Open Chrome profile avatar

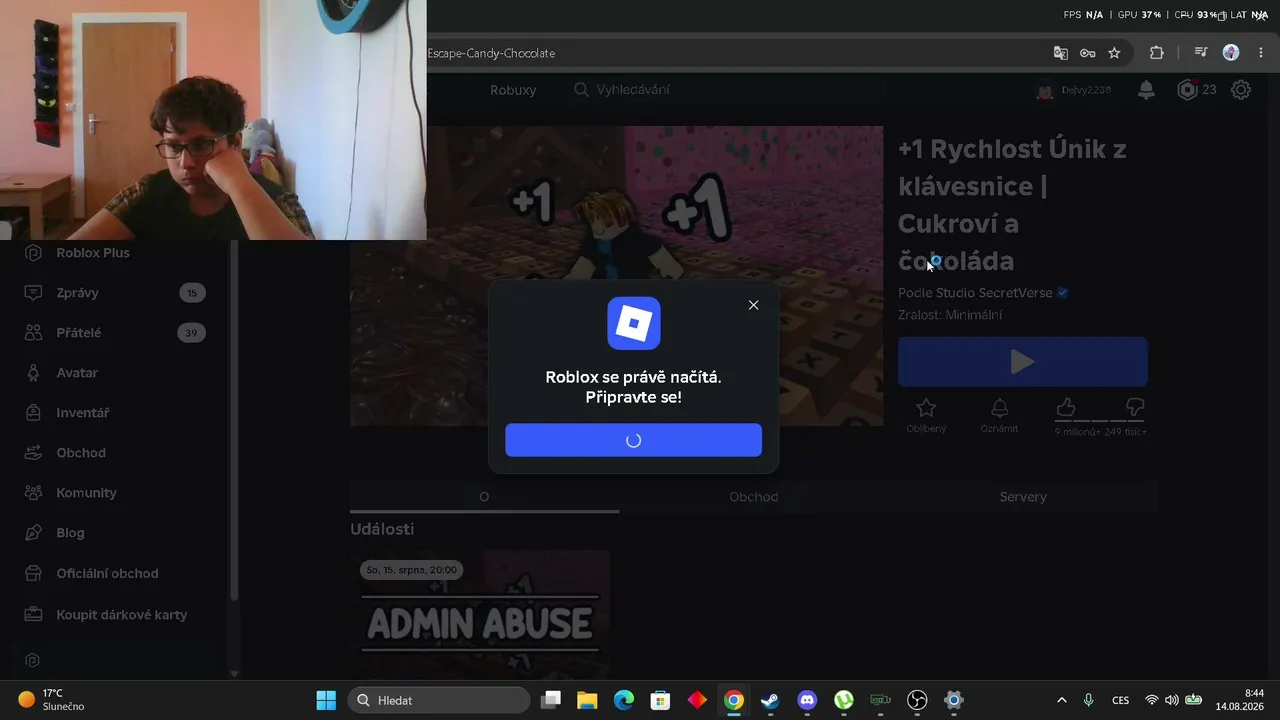[x=1231, y=53]
